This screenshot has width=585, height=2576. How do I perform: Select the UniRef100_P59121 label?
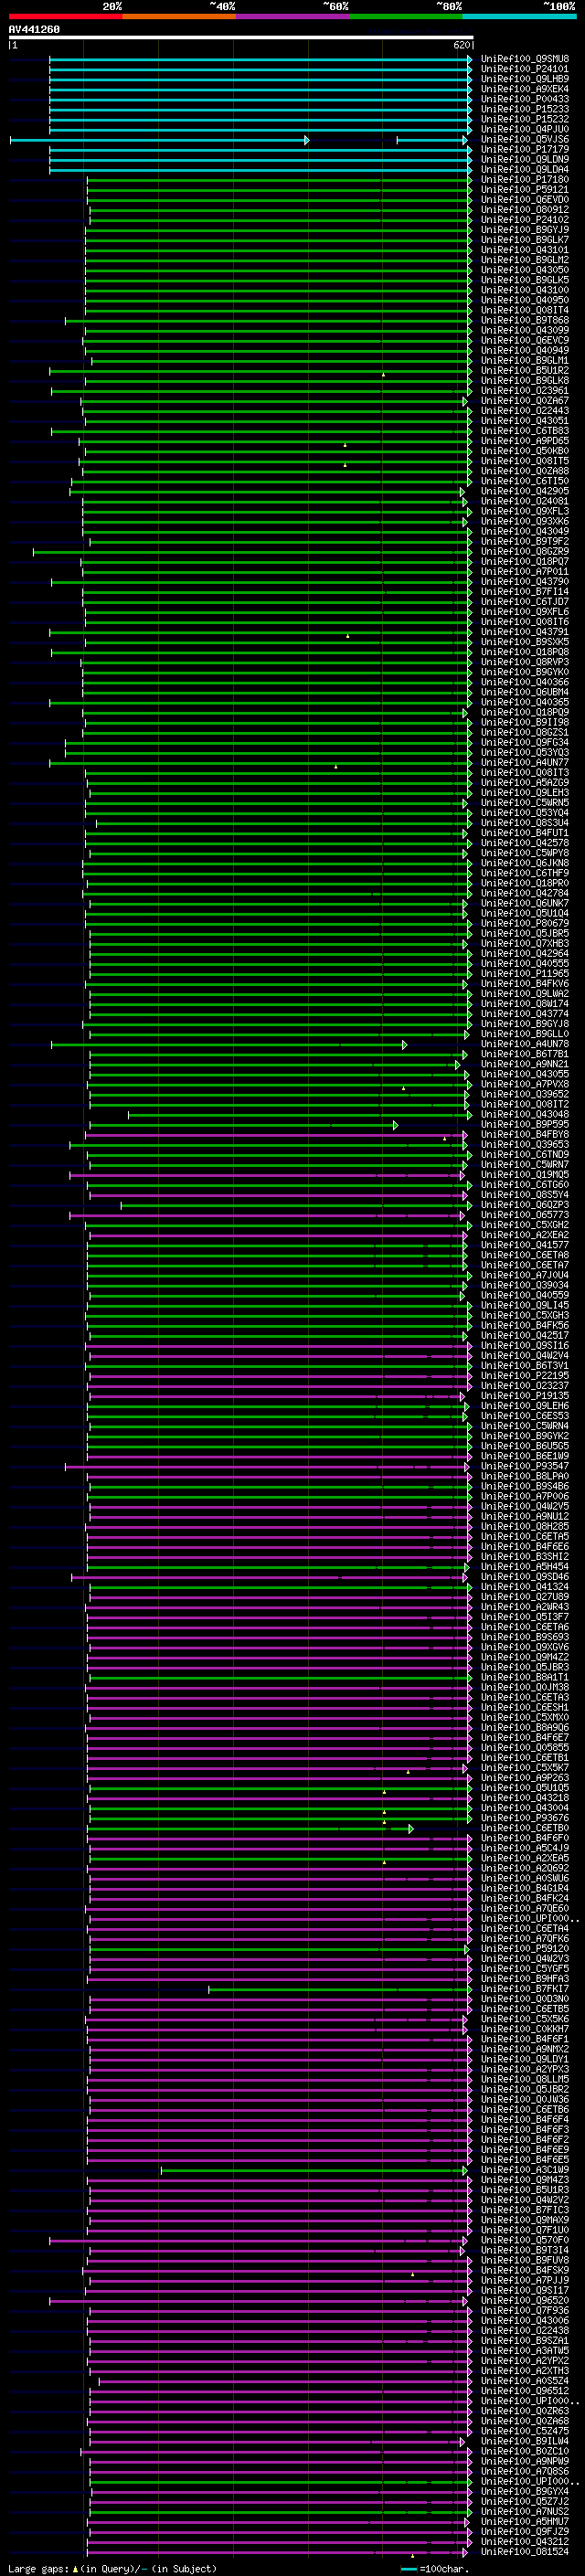[x=525, y=190]
